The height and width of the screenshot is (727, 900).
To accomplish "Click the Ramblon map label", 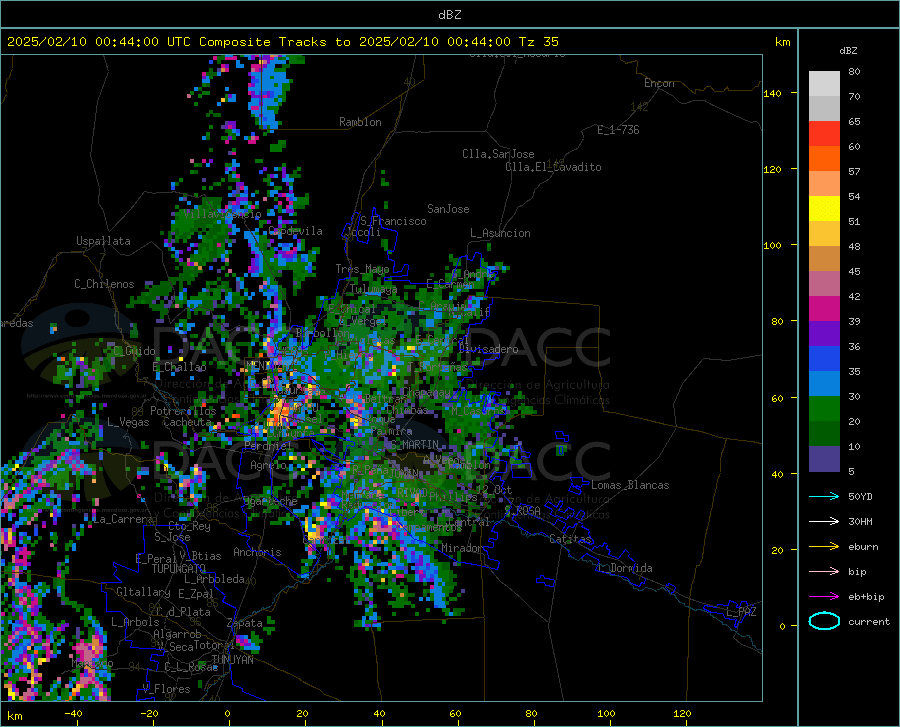I will tap(360, 122).
